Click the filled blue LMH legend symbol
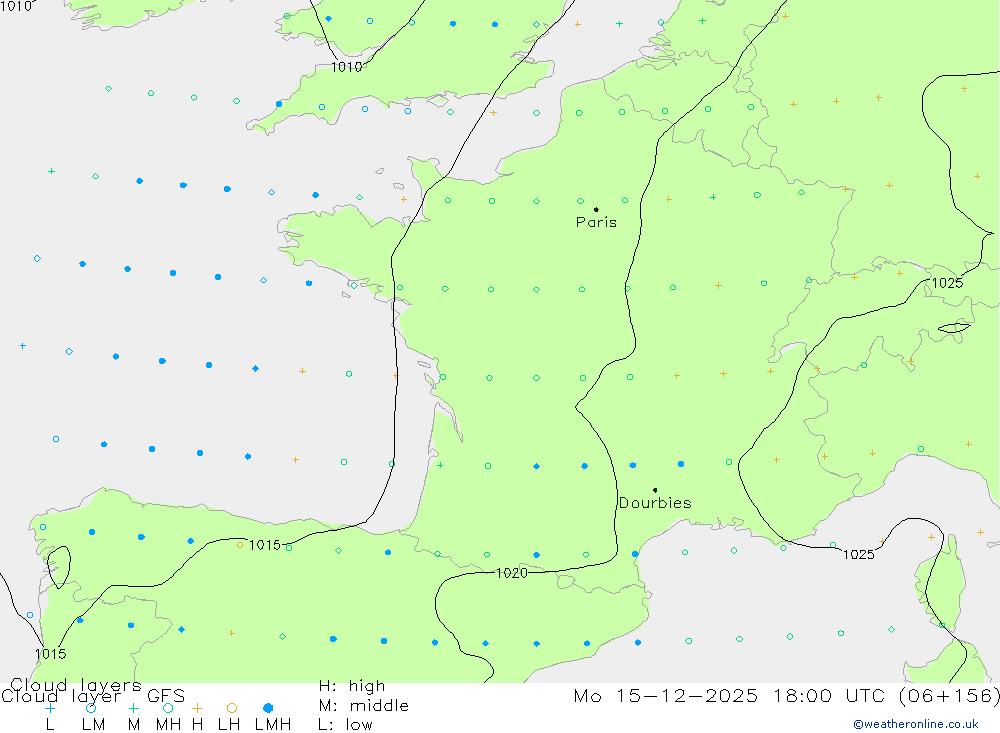 click(x=268, y=708)
